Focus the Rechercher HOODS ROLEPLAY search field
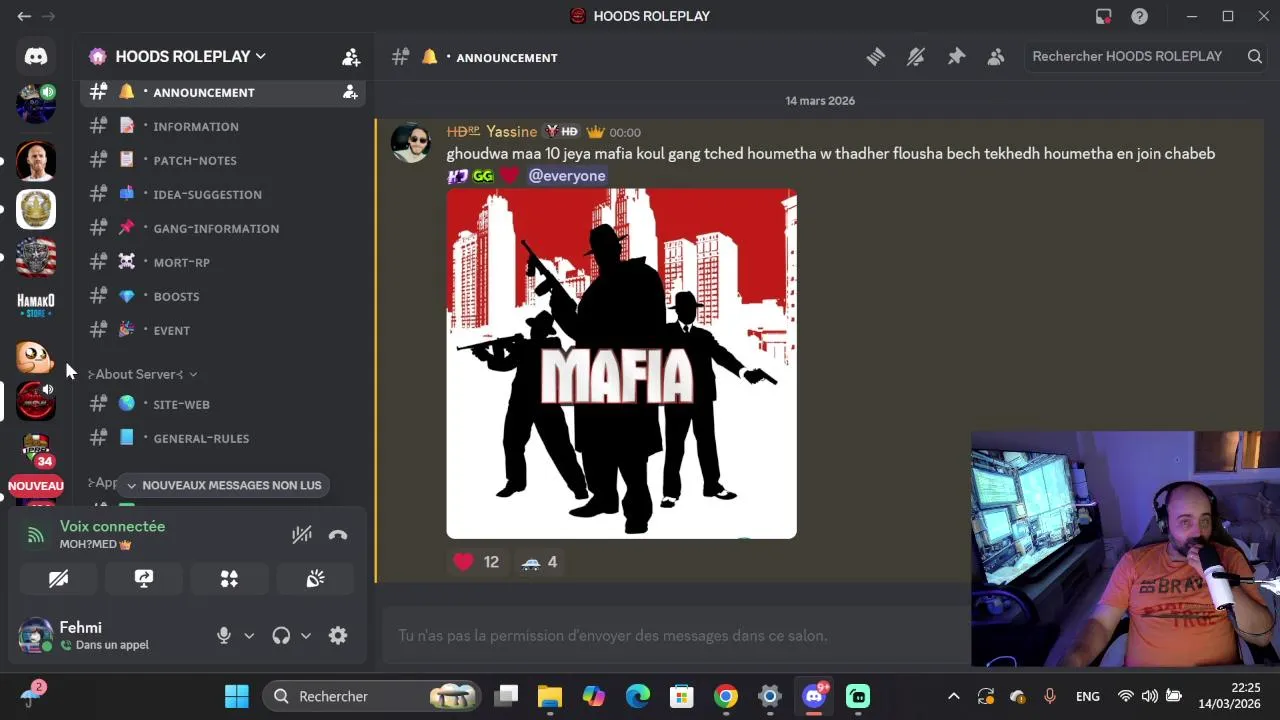The width and height of the screenshot is (1280, 720). 1147,57
